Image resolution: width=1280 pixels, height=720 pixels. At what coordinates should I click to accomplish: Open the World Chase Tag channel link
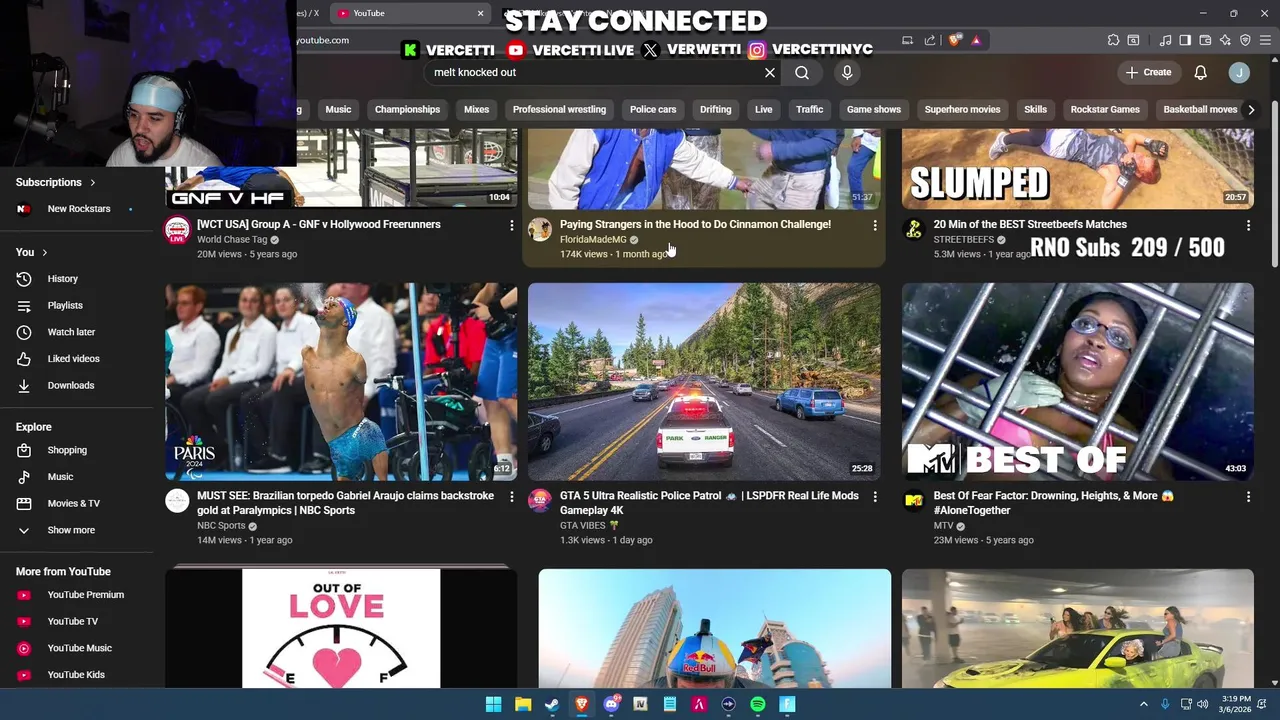tap(232, 240)
